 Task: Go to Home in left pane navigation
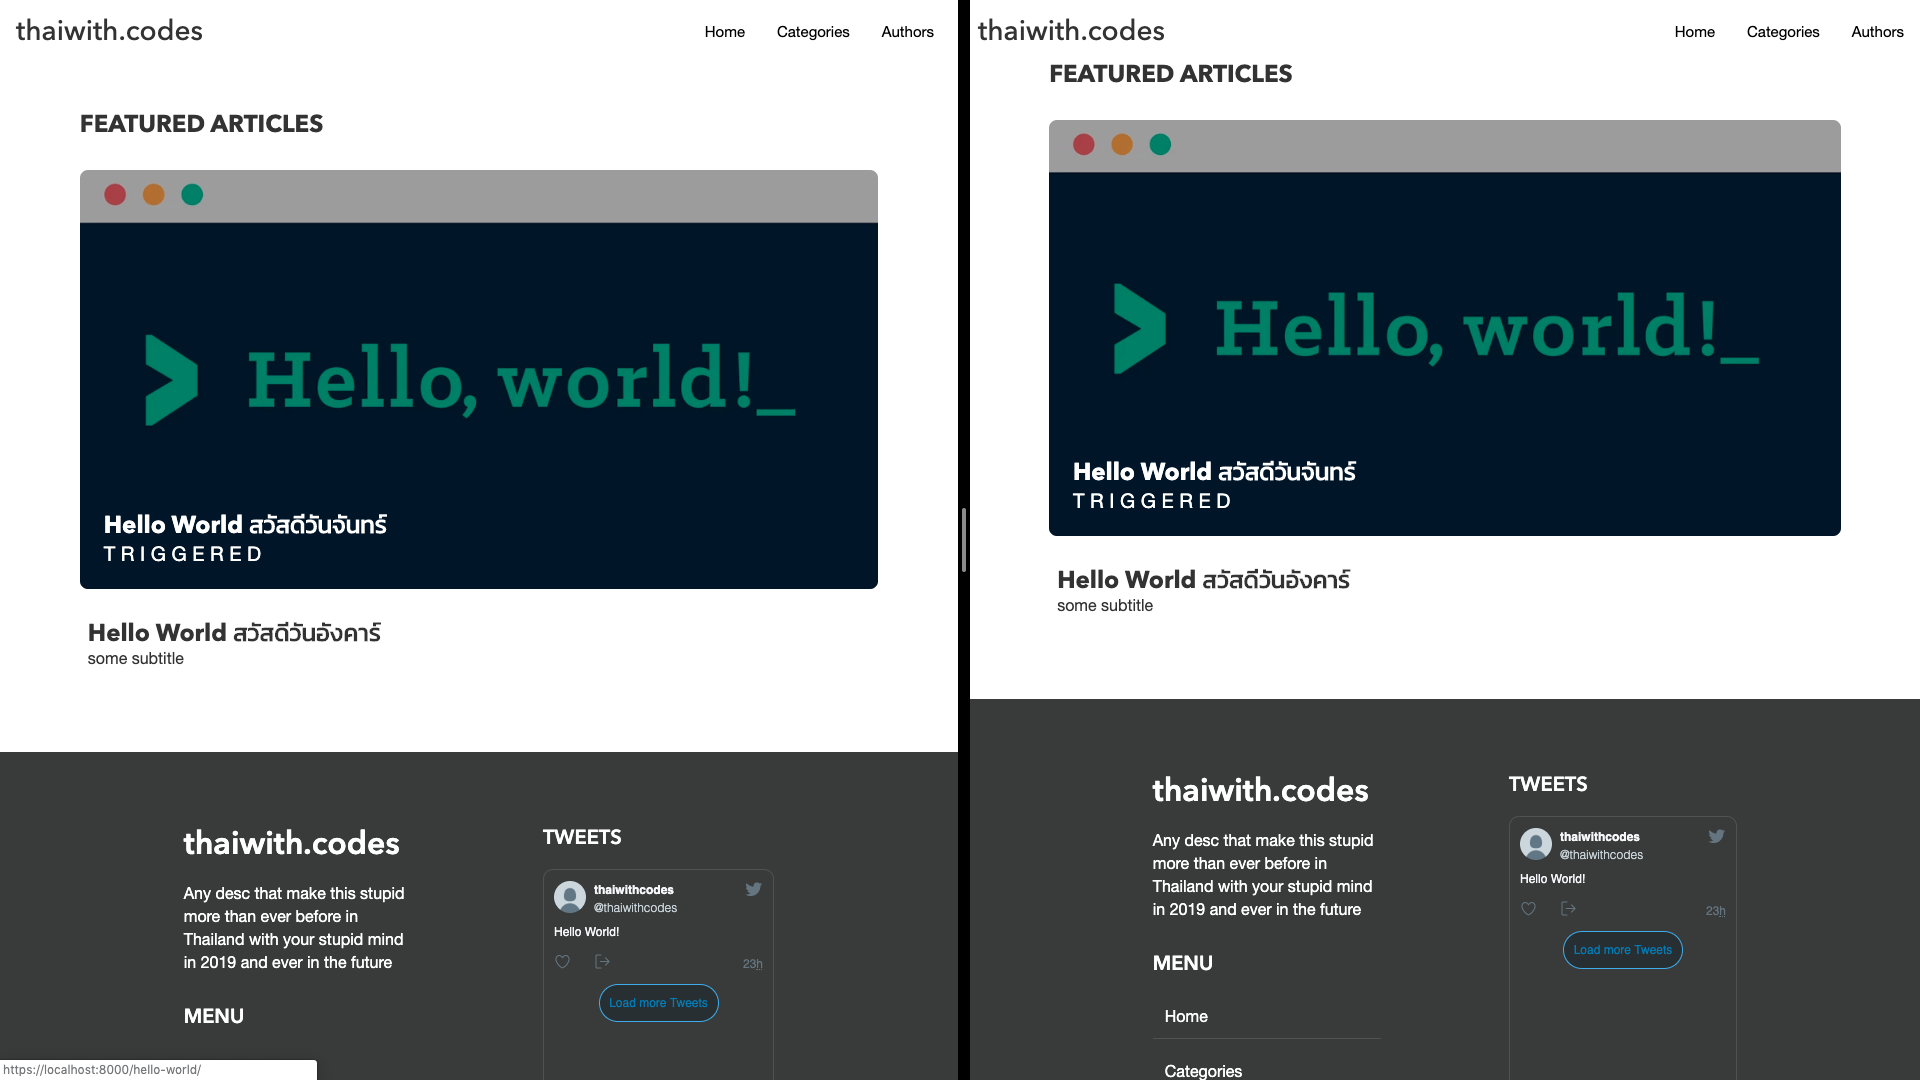pos(724,32)
